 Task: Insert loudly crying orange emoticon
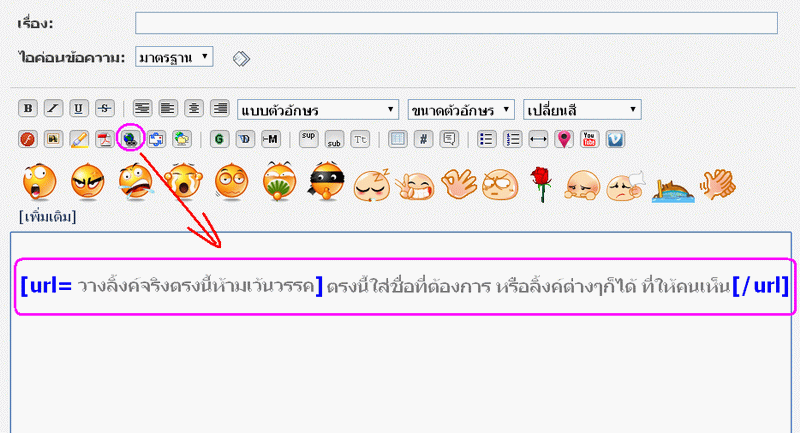click(184, 182)
